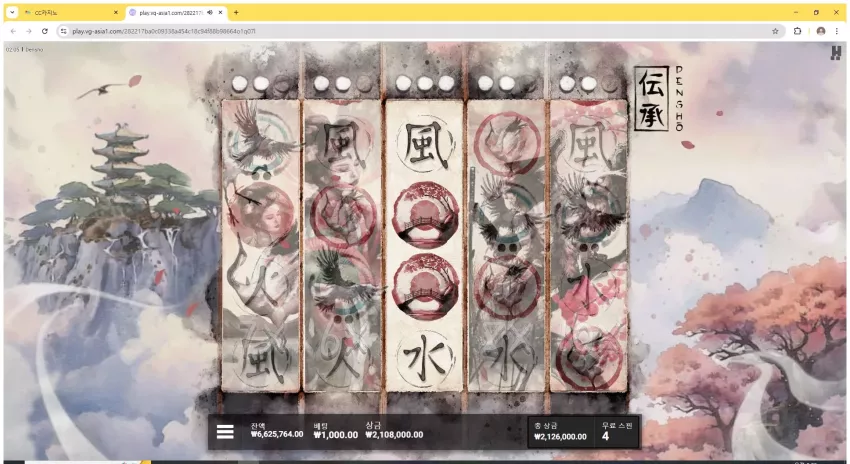This screenshot has height=464, width=850.
Task: Bookmark this page with the star icon
Action: [x=775, y=31]
